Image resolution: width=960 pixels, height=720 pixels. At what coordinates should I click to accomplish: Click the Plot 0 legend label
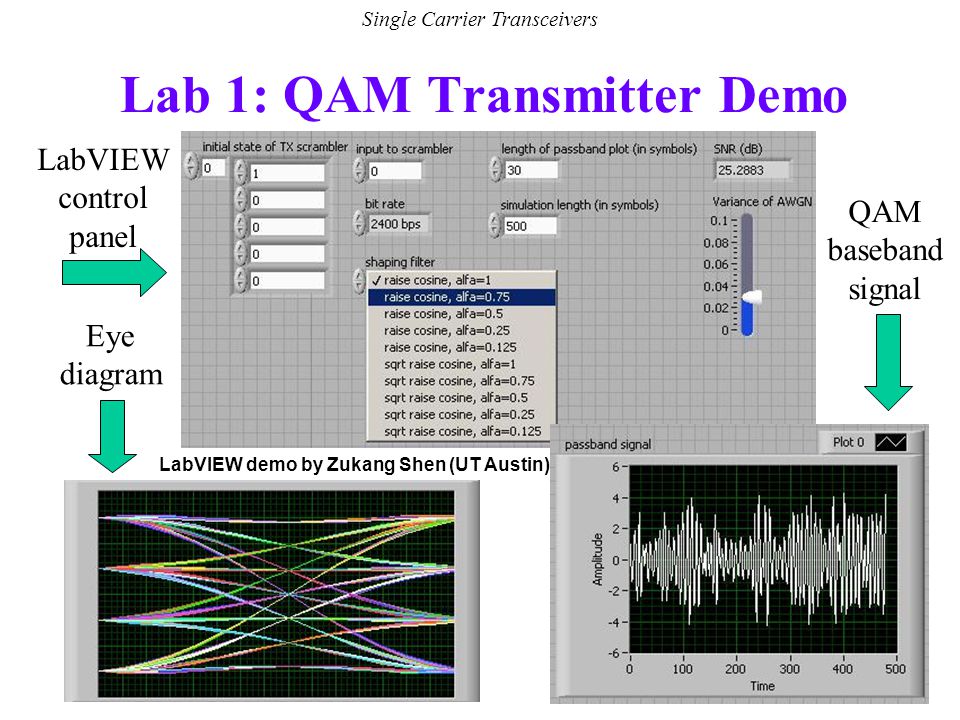(x=848, y=442)
